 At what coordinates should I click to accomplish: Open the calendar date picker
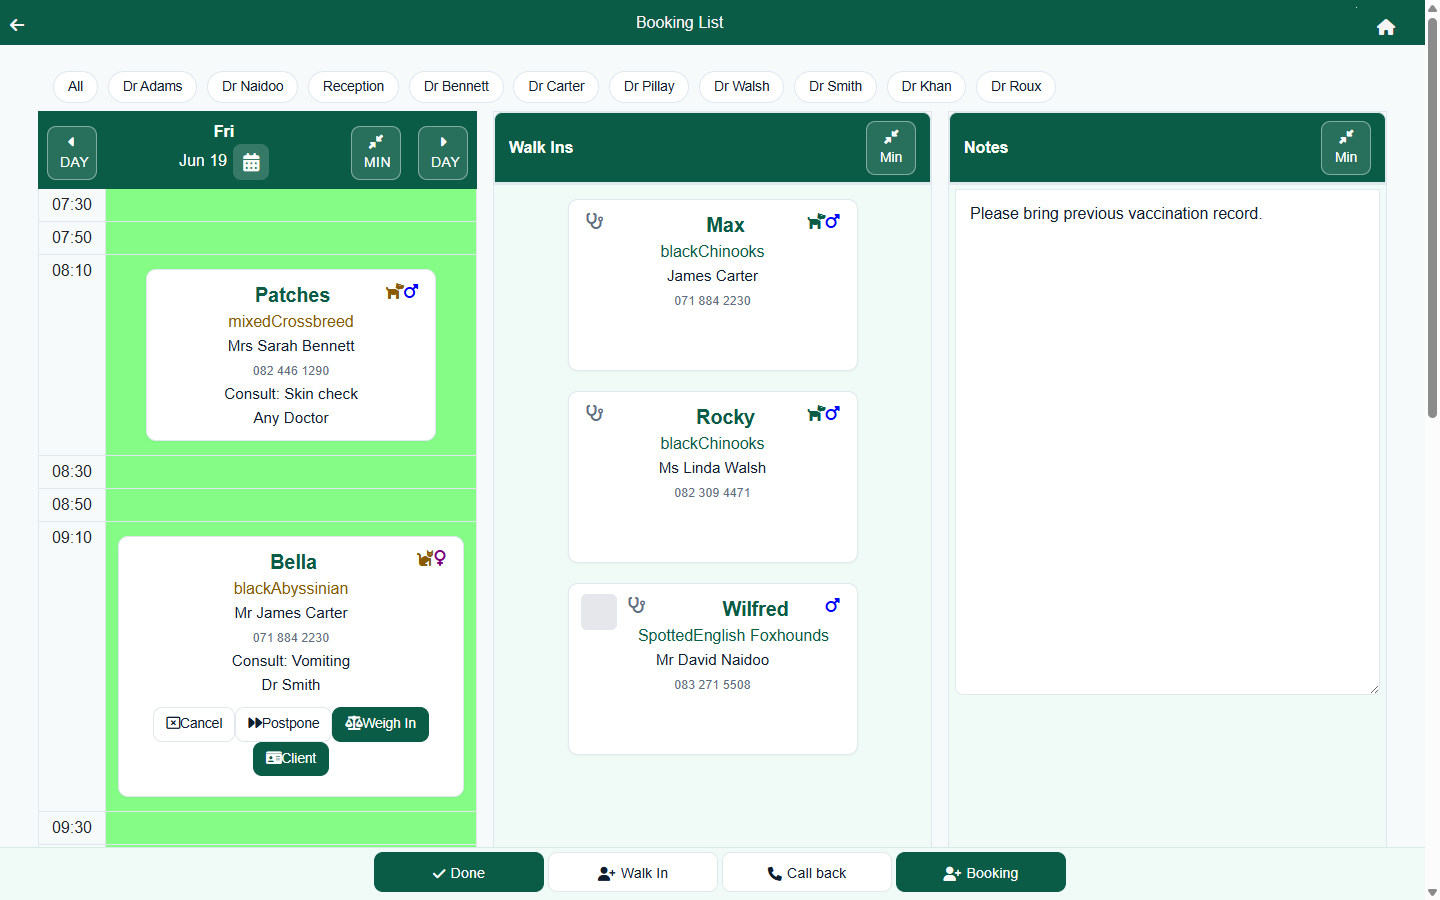[251, 161]
